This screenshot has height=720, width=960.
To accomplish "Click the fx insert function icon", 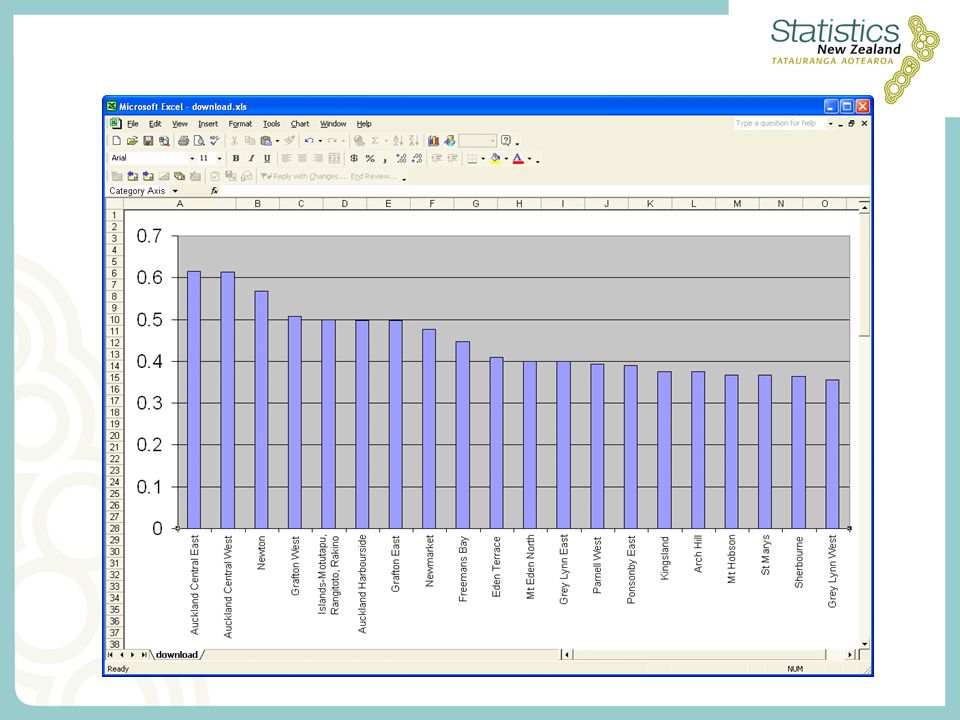I will click(214, 191).
